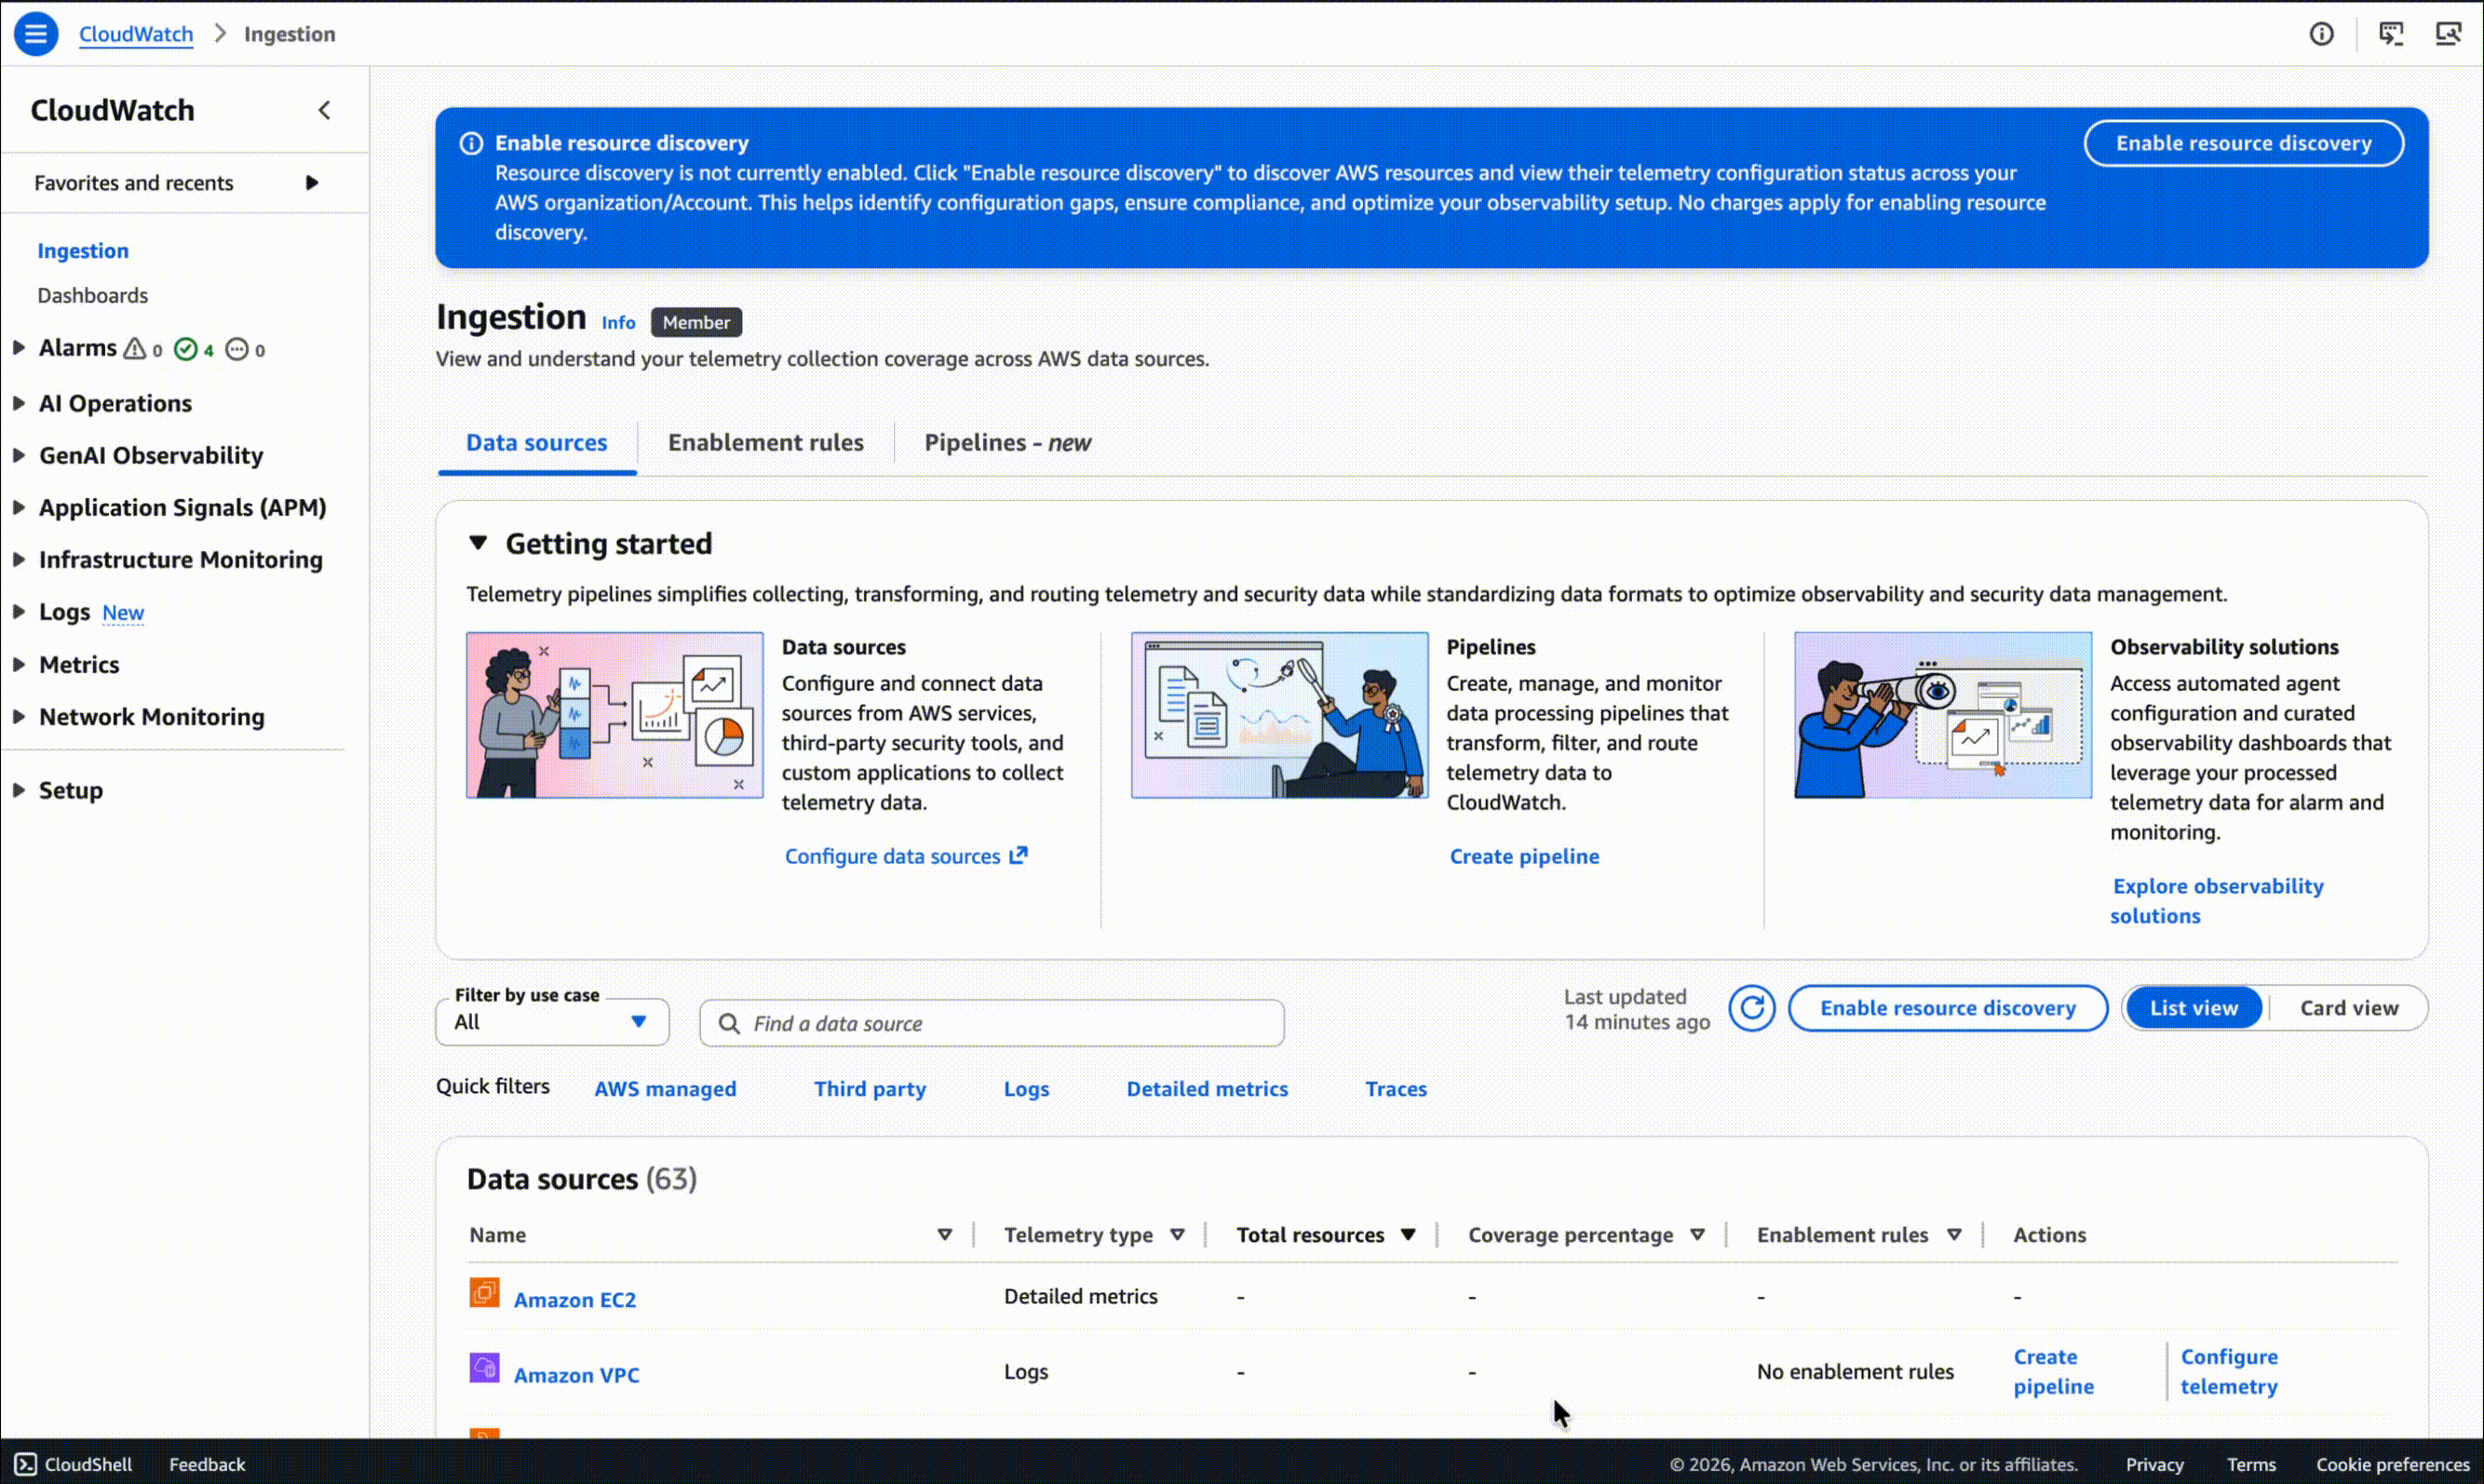Sort by Total resources column arrow
This screenshot has height=1484, width=2484.
tap(1408, 1235)
